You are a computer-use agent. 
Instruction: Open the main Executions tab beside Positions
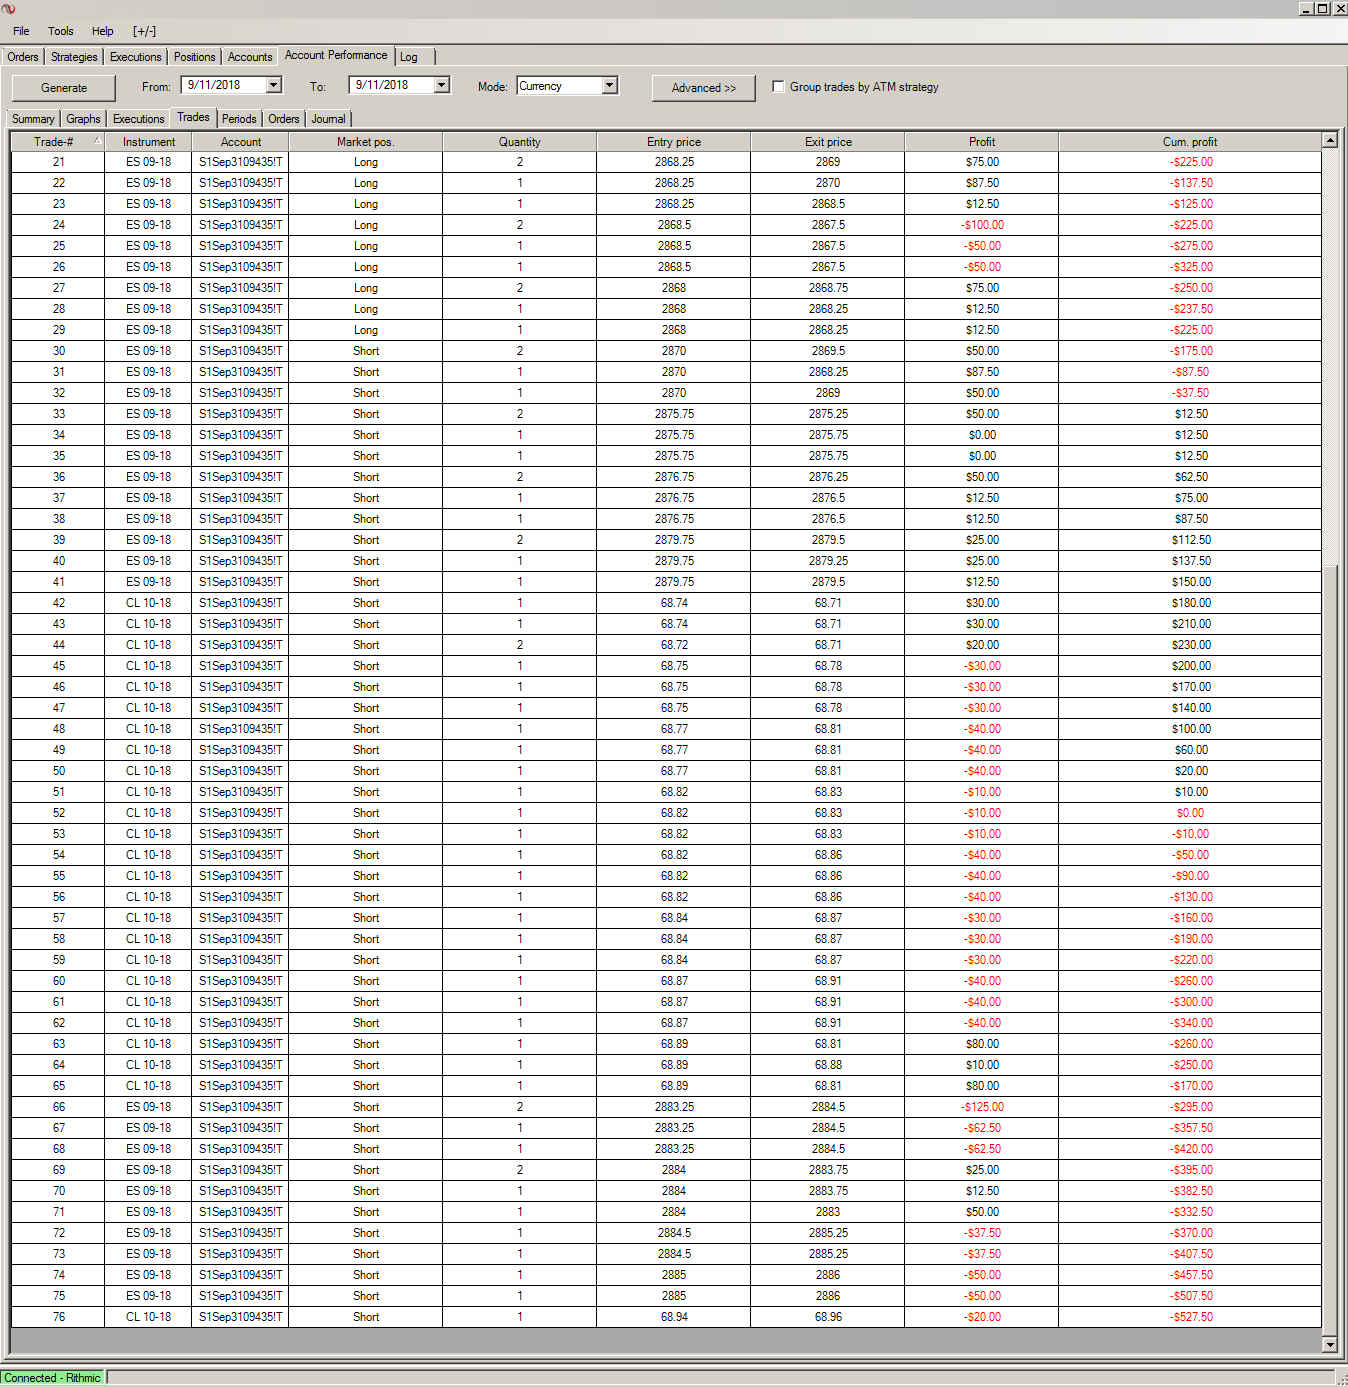coord(136,57)
